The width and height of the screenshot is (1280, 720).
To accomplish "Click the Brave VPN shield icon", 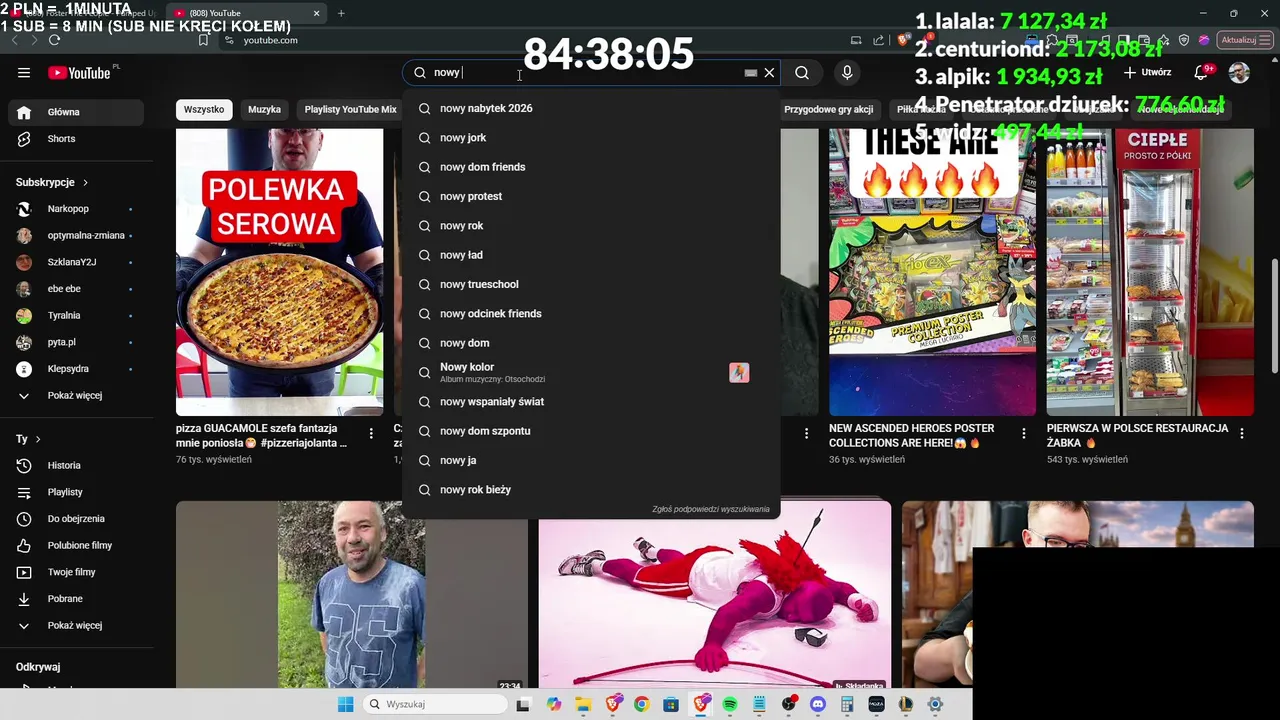I will coord(1184,40).
